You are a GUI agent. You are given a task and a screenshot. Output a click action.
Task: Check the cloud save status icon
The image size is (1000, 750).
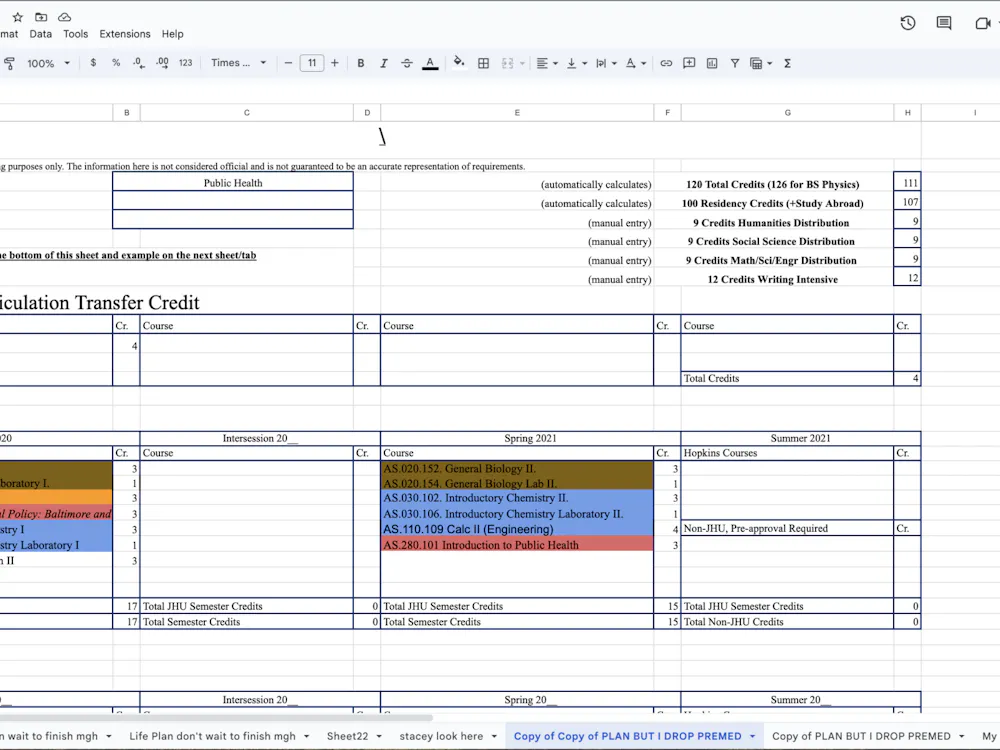pyautogui.click(x=64, y=17)
